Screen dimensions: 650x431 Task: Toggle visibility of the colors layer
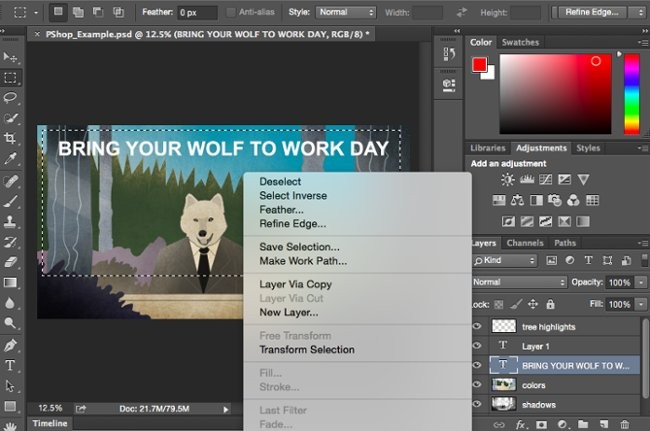coord(476,384)
